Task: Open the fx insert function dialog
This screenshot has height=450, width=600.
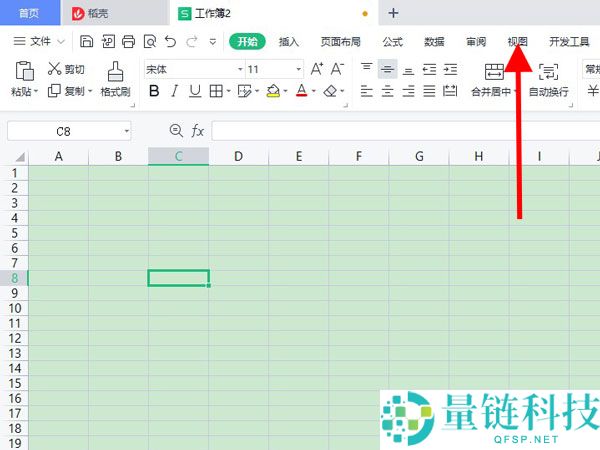Action: coord(197,131)
